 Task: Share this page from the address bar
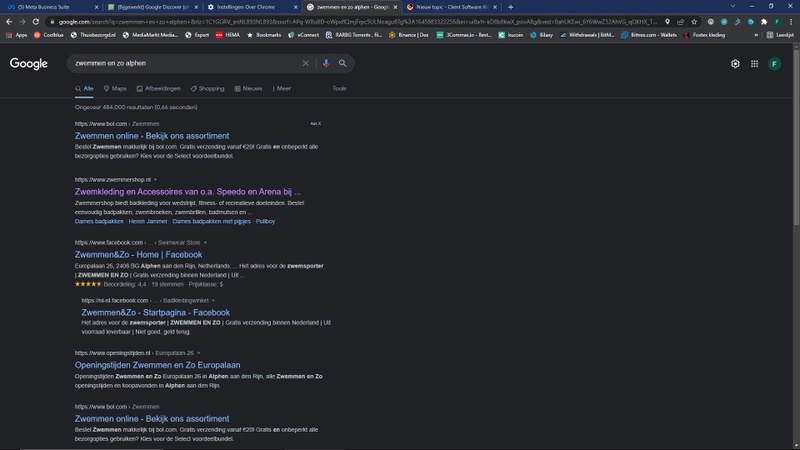681,22
